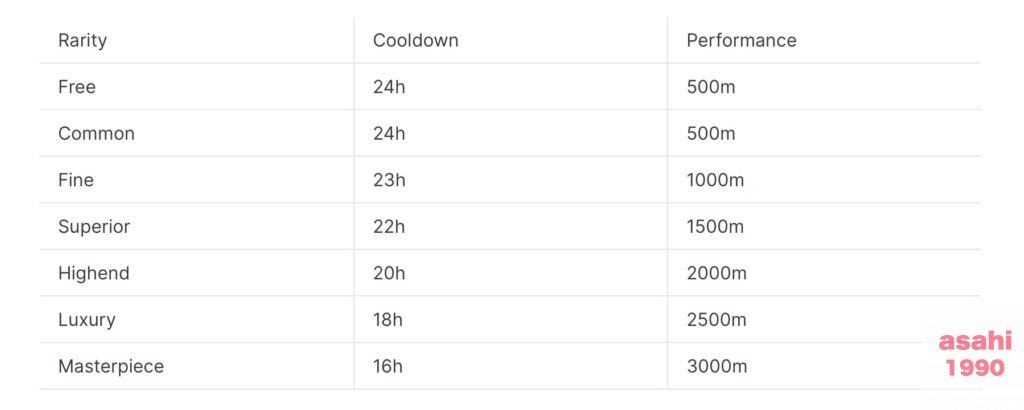Select the Free rarity cell

[x=76, y=87]
